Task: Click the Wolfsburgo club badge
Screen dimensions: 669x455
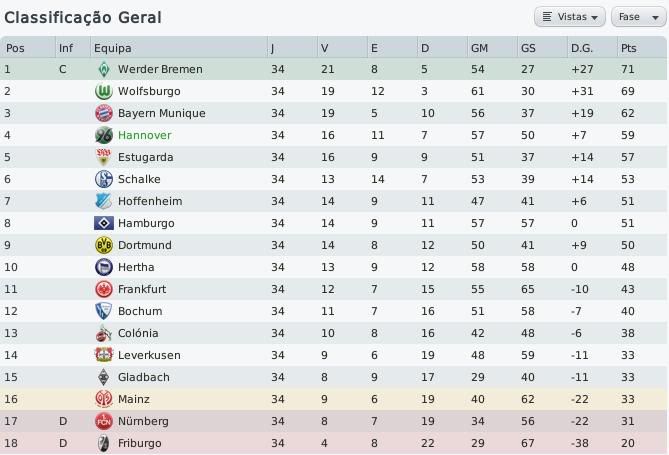Action: pyautogui.click(x=103, y=92)
